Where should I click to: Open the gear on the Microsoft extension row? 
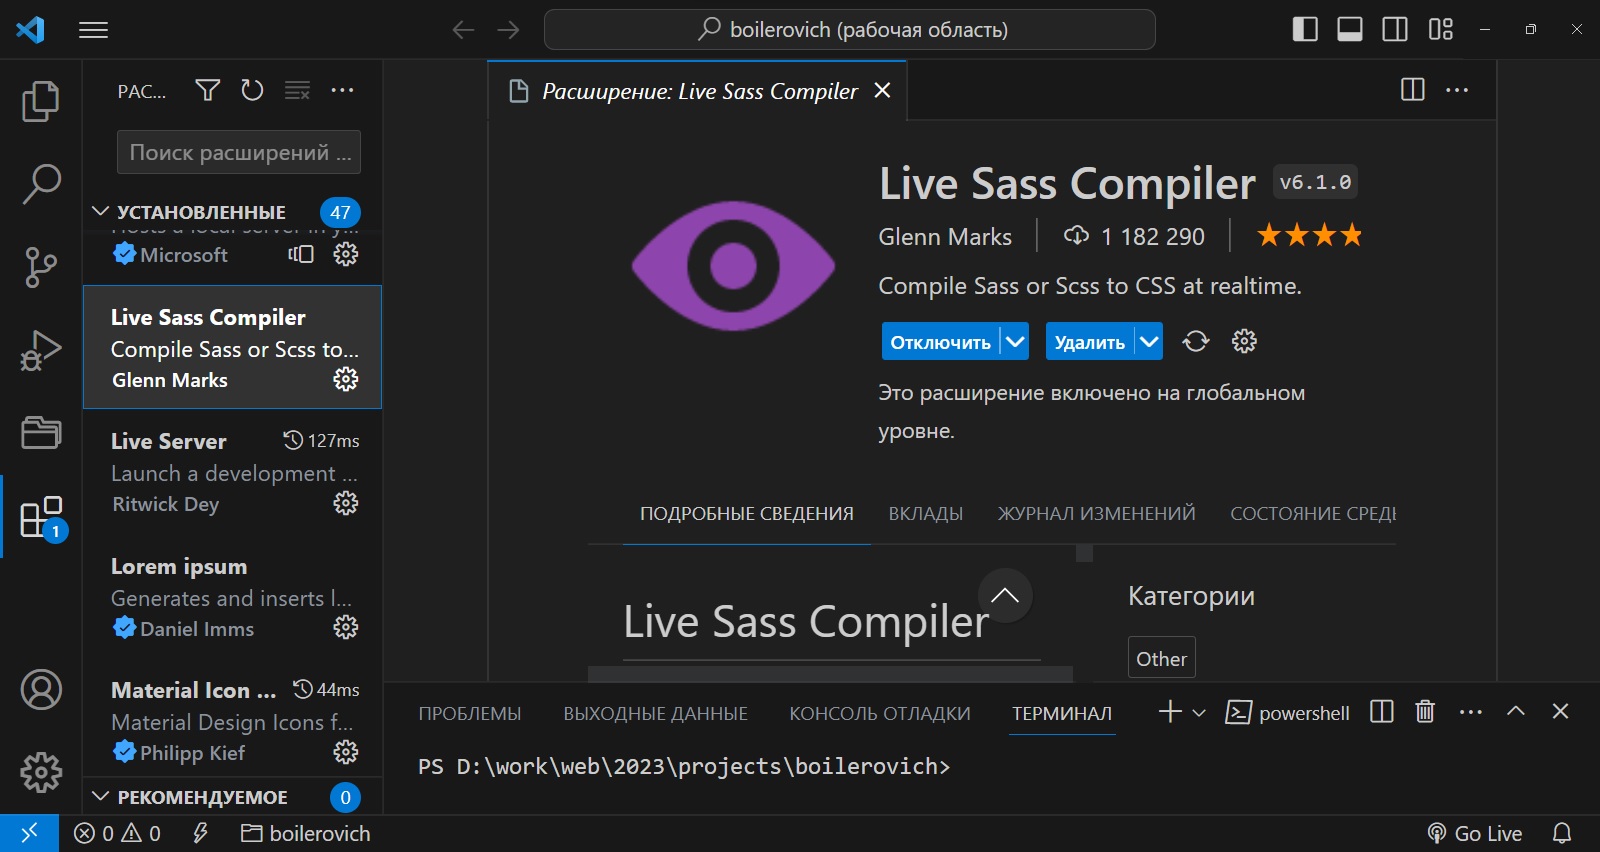pyautogui.click(x=346, y=254)
